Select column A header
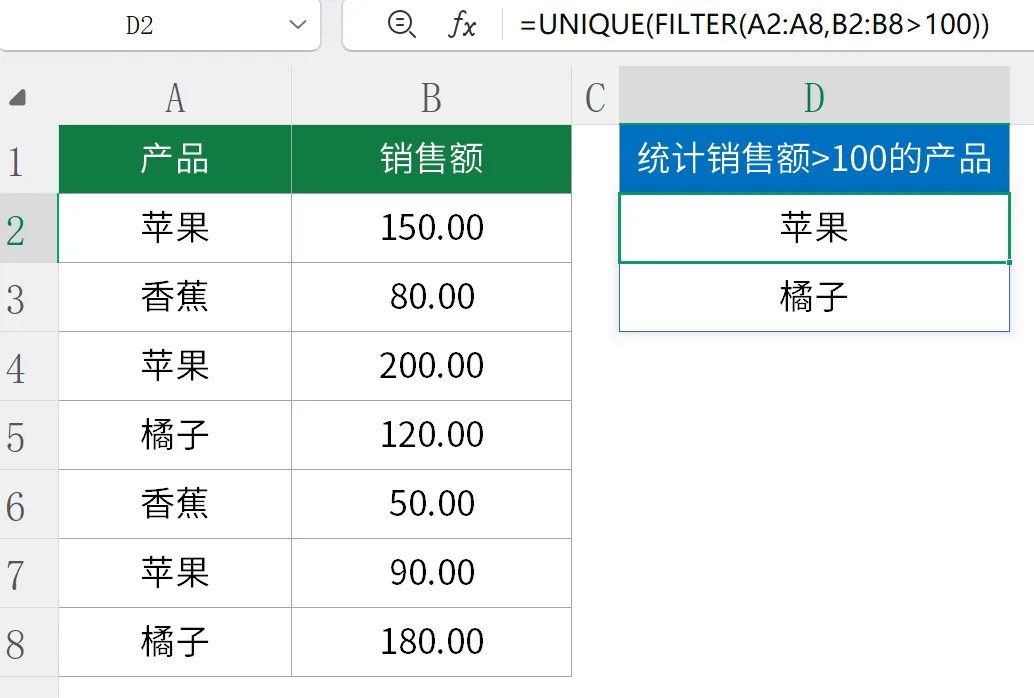 [x=175, y=98]
